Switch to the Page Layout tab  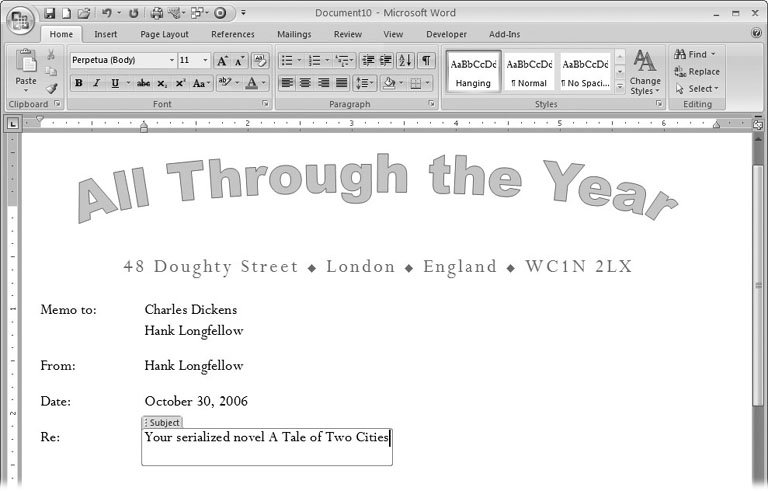click(164, 34)
